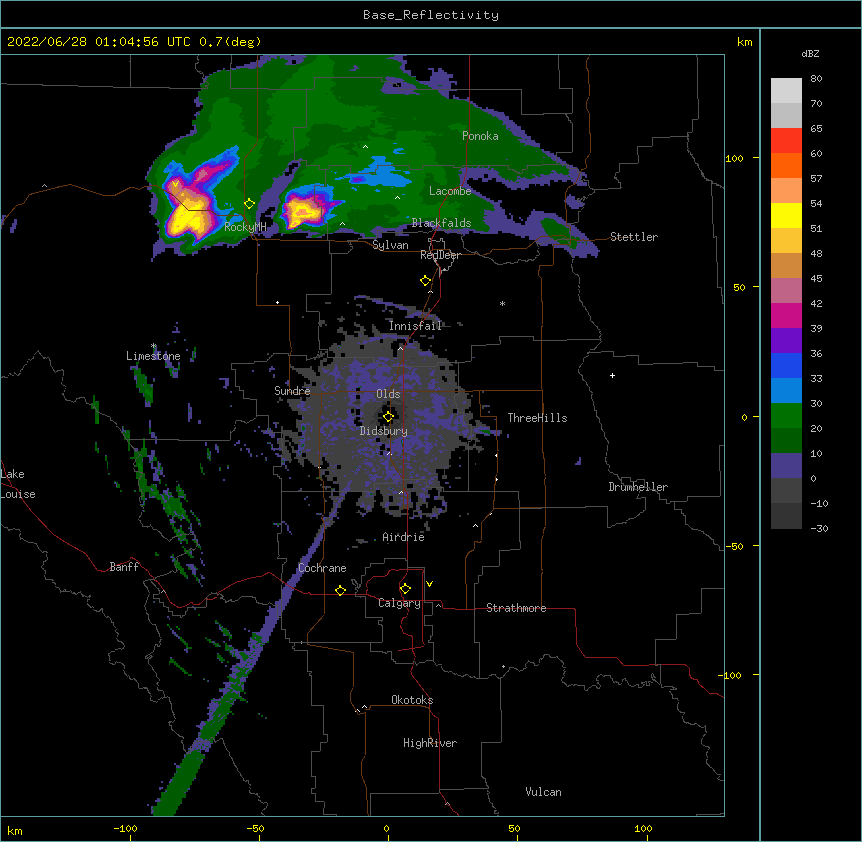Click the Limestone label

[153, 356]
